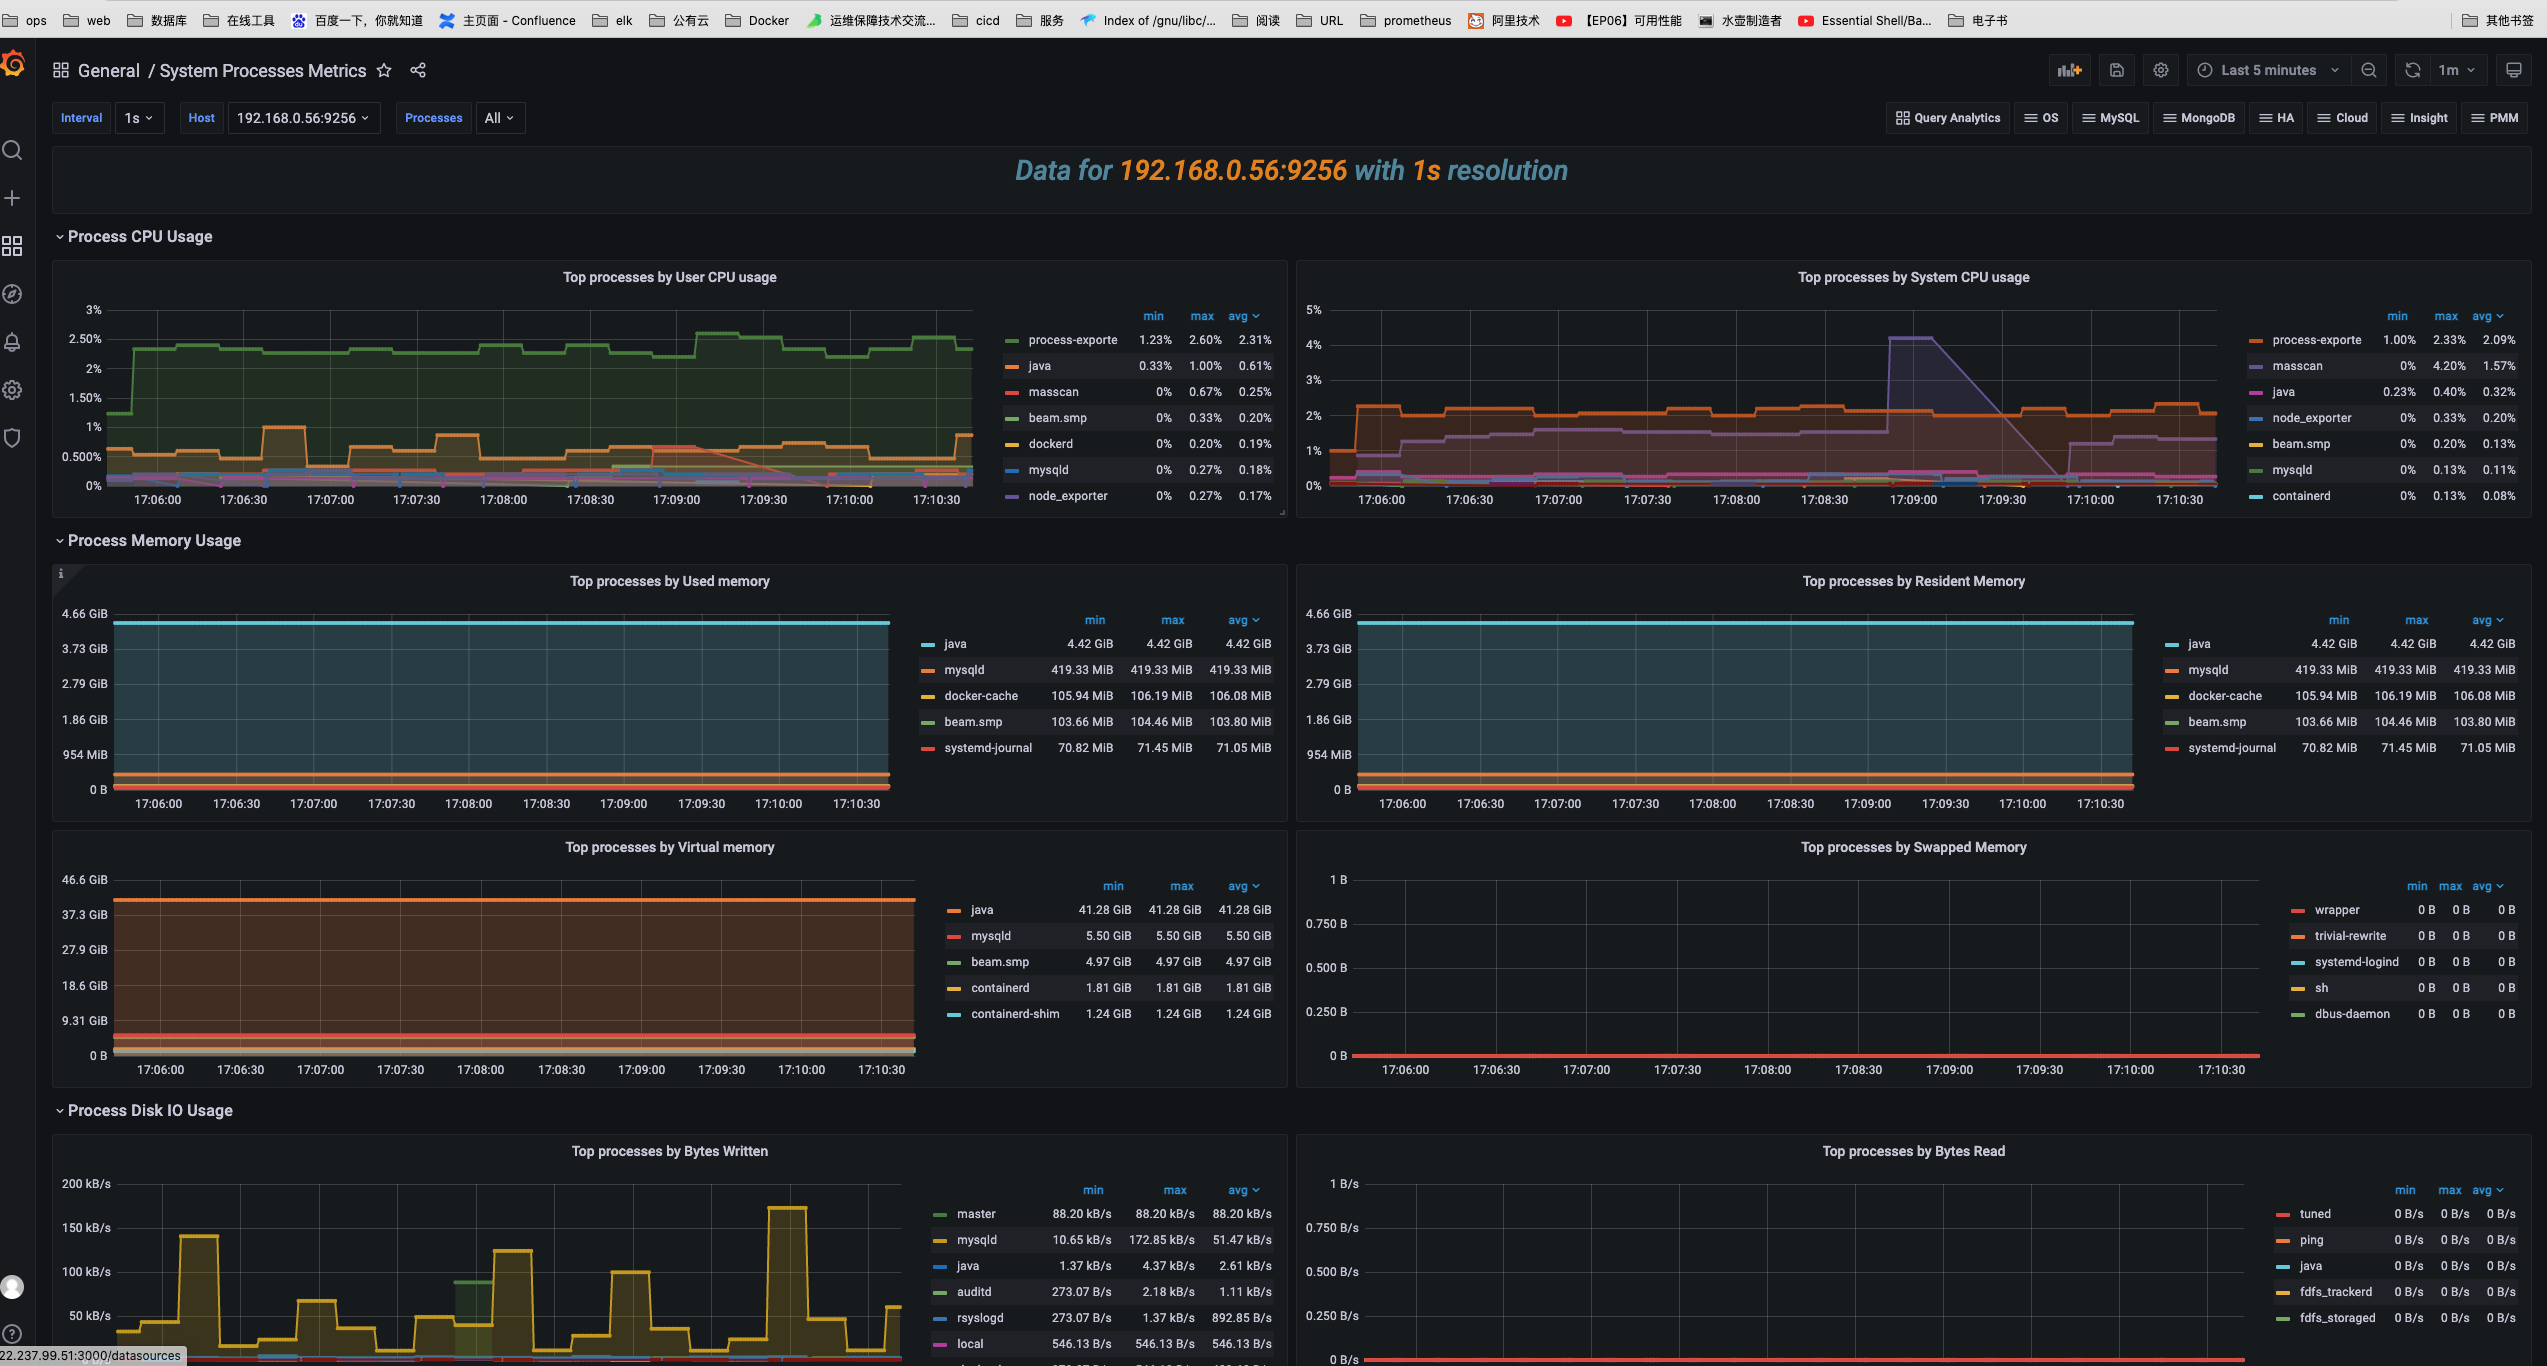Viewport: 2547px width, 1366px height.
Task: Click java color swatch in User CPU legend
Action: pos(1012,367)
